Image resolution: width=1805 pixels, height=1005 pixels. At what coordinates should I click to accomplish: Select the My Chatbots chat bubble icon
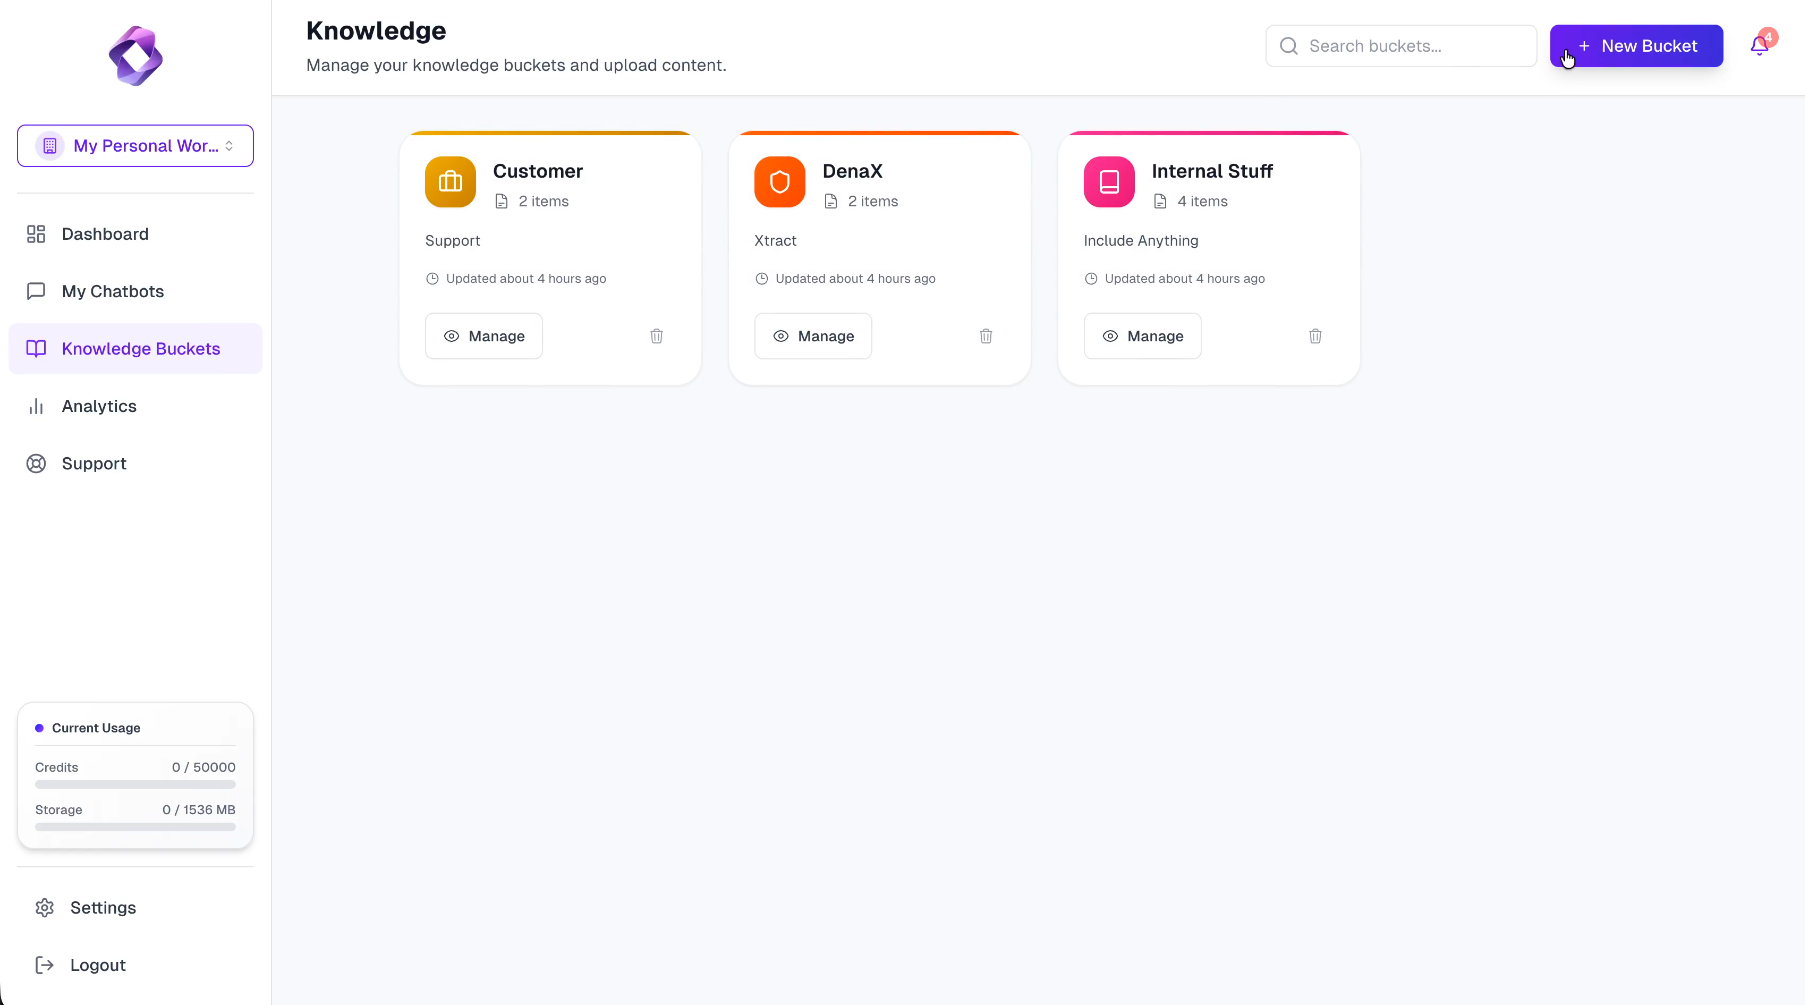tap(36, 291)
